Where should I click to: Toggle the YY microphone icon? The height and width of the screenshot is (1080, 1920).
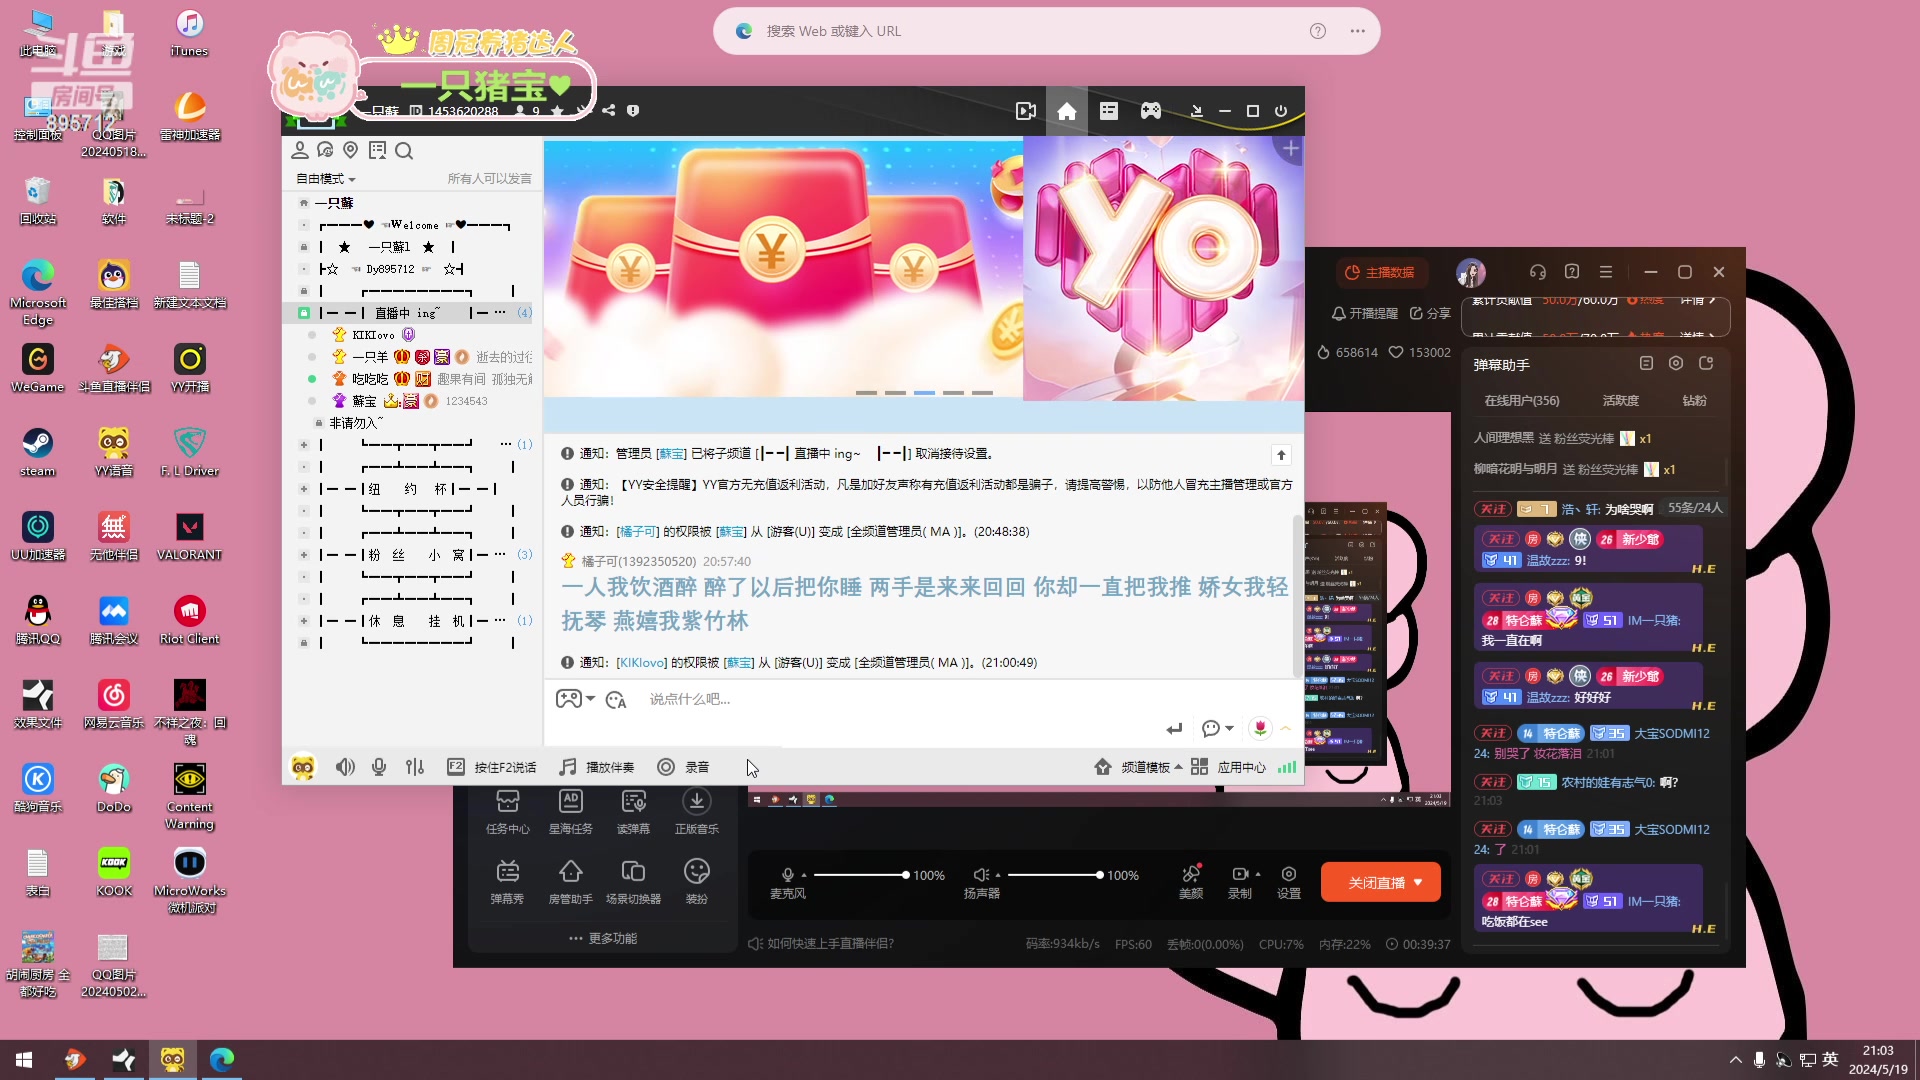[379, 767]
